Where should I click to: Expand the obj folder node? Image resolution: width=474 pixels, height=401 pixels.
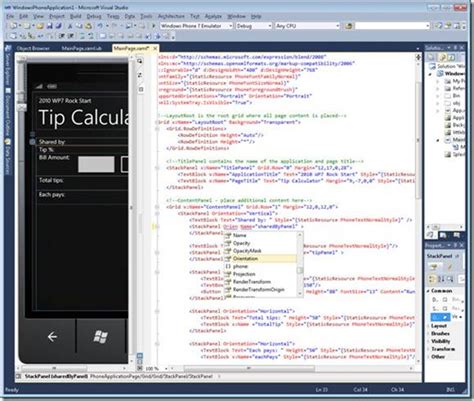[438, 103]
